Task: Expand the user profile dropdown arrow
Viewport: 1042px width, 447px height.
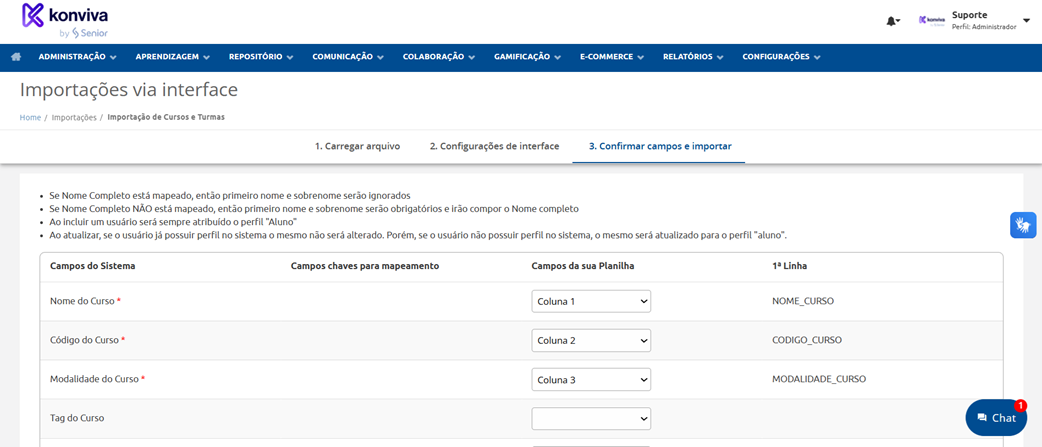Action: click(1026, 21)
